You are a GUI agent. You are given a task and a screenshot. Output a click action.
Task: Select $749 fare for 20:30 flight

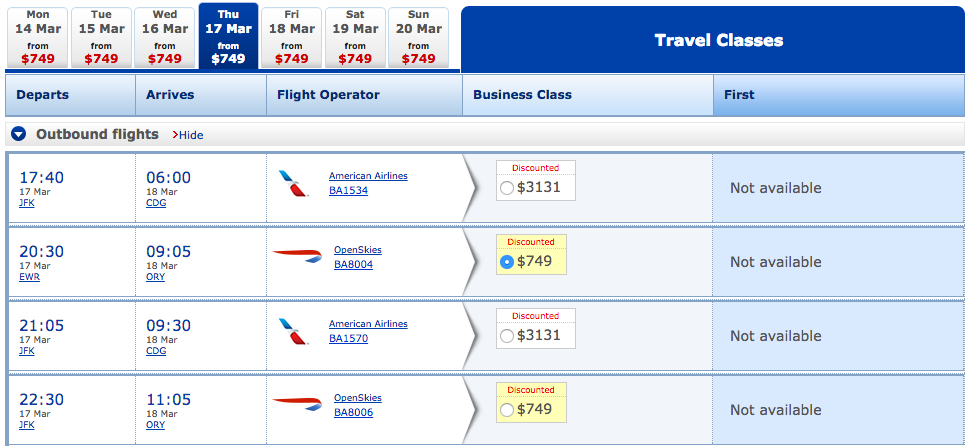[506, 262]
